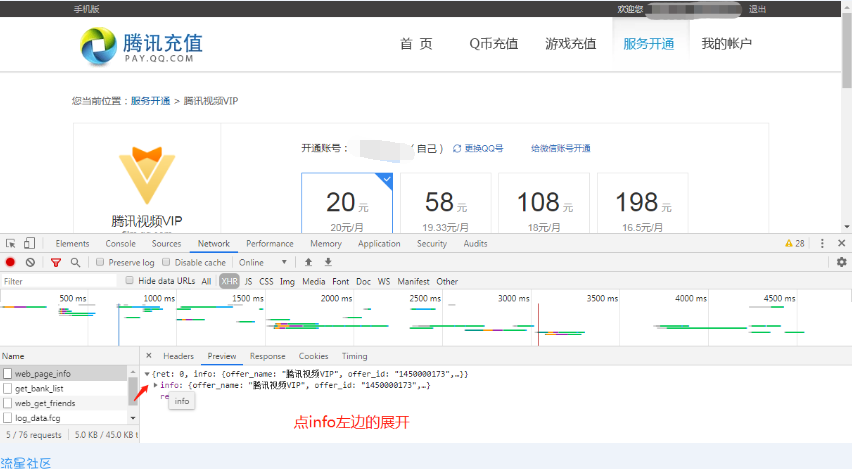Select the WS filter type
Image resolution: width=852 pixels, height=469 pixels.
(x=384, y=281)
